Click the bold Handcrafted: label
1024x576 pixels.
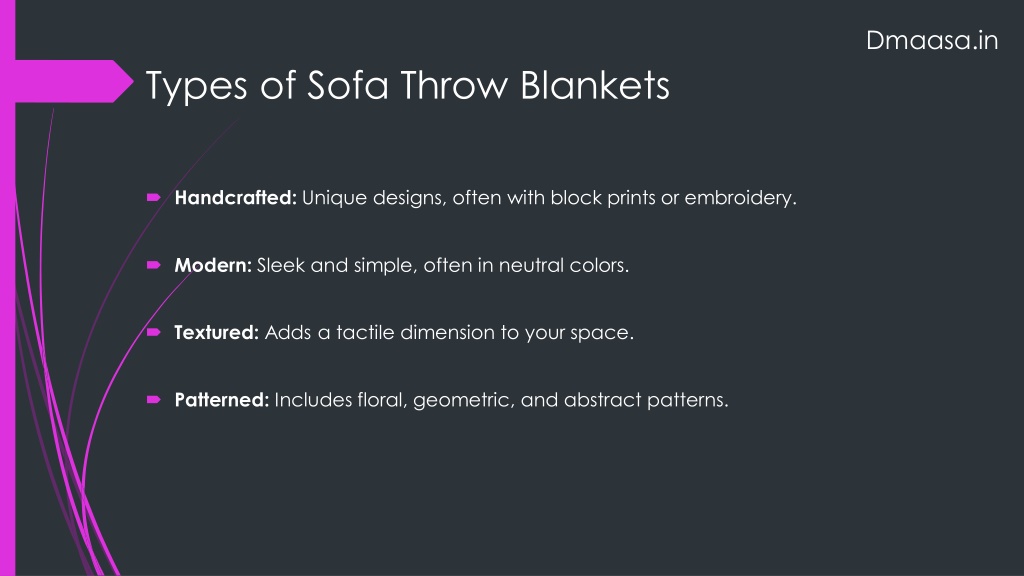tap(235, 197)
